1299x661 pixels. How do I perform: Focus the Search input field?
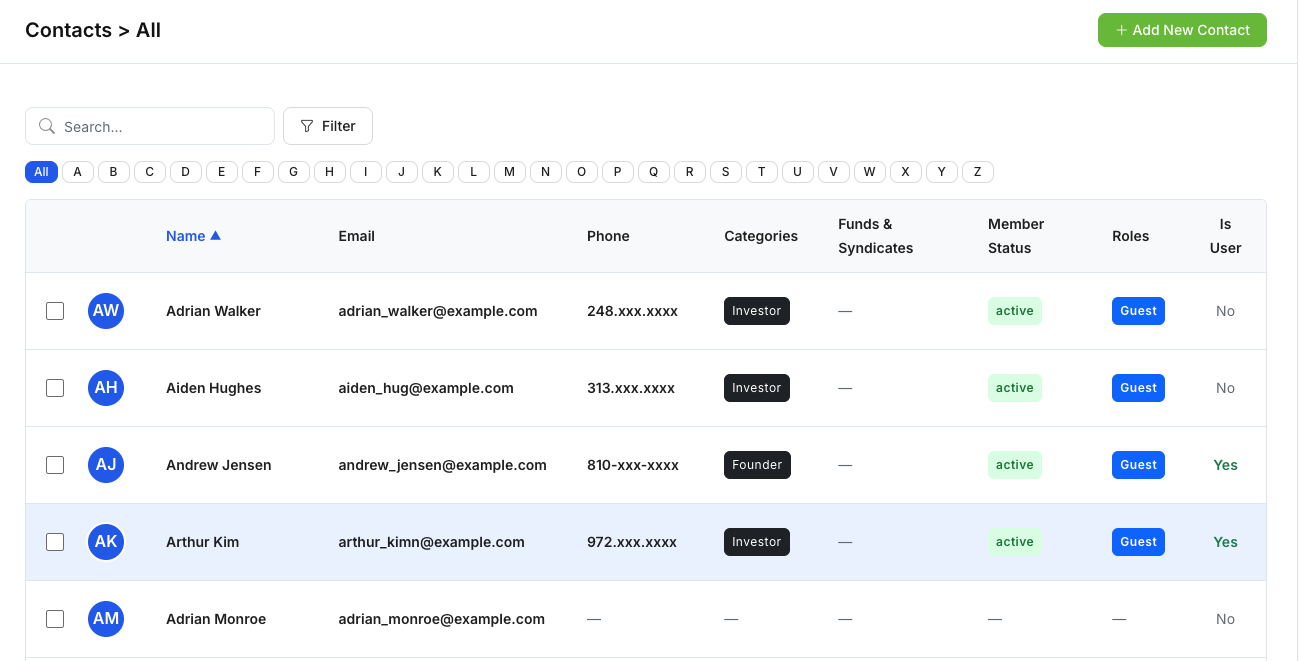pyautogui.click(x=160, y=127)
